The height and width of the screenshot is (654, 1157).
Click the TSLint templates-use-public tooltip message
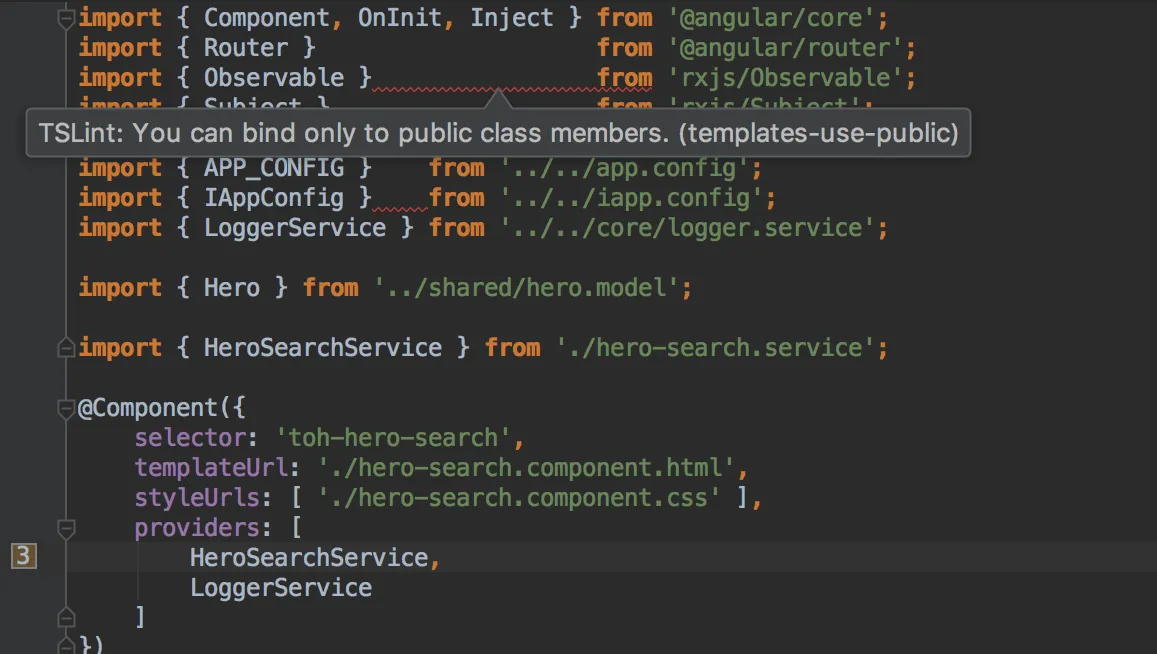click(498, 133)
